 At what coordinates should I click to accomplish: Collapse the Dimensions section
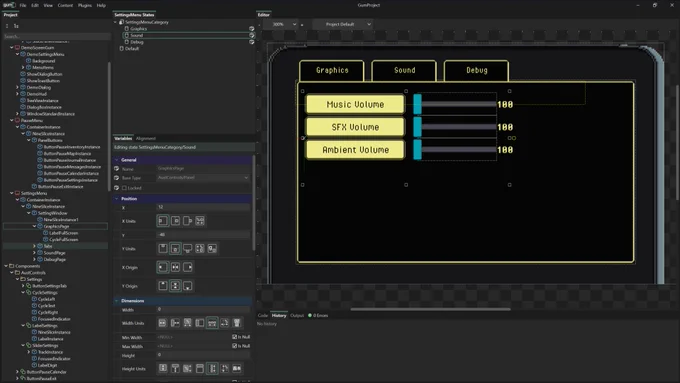click(117, 301)
